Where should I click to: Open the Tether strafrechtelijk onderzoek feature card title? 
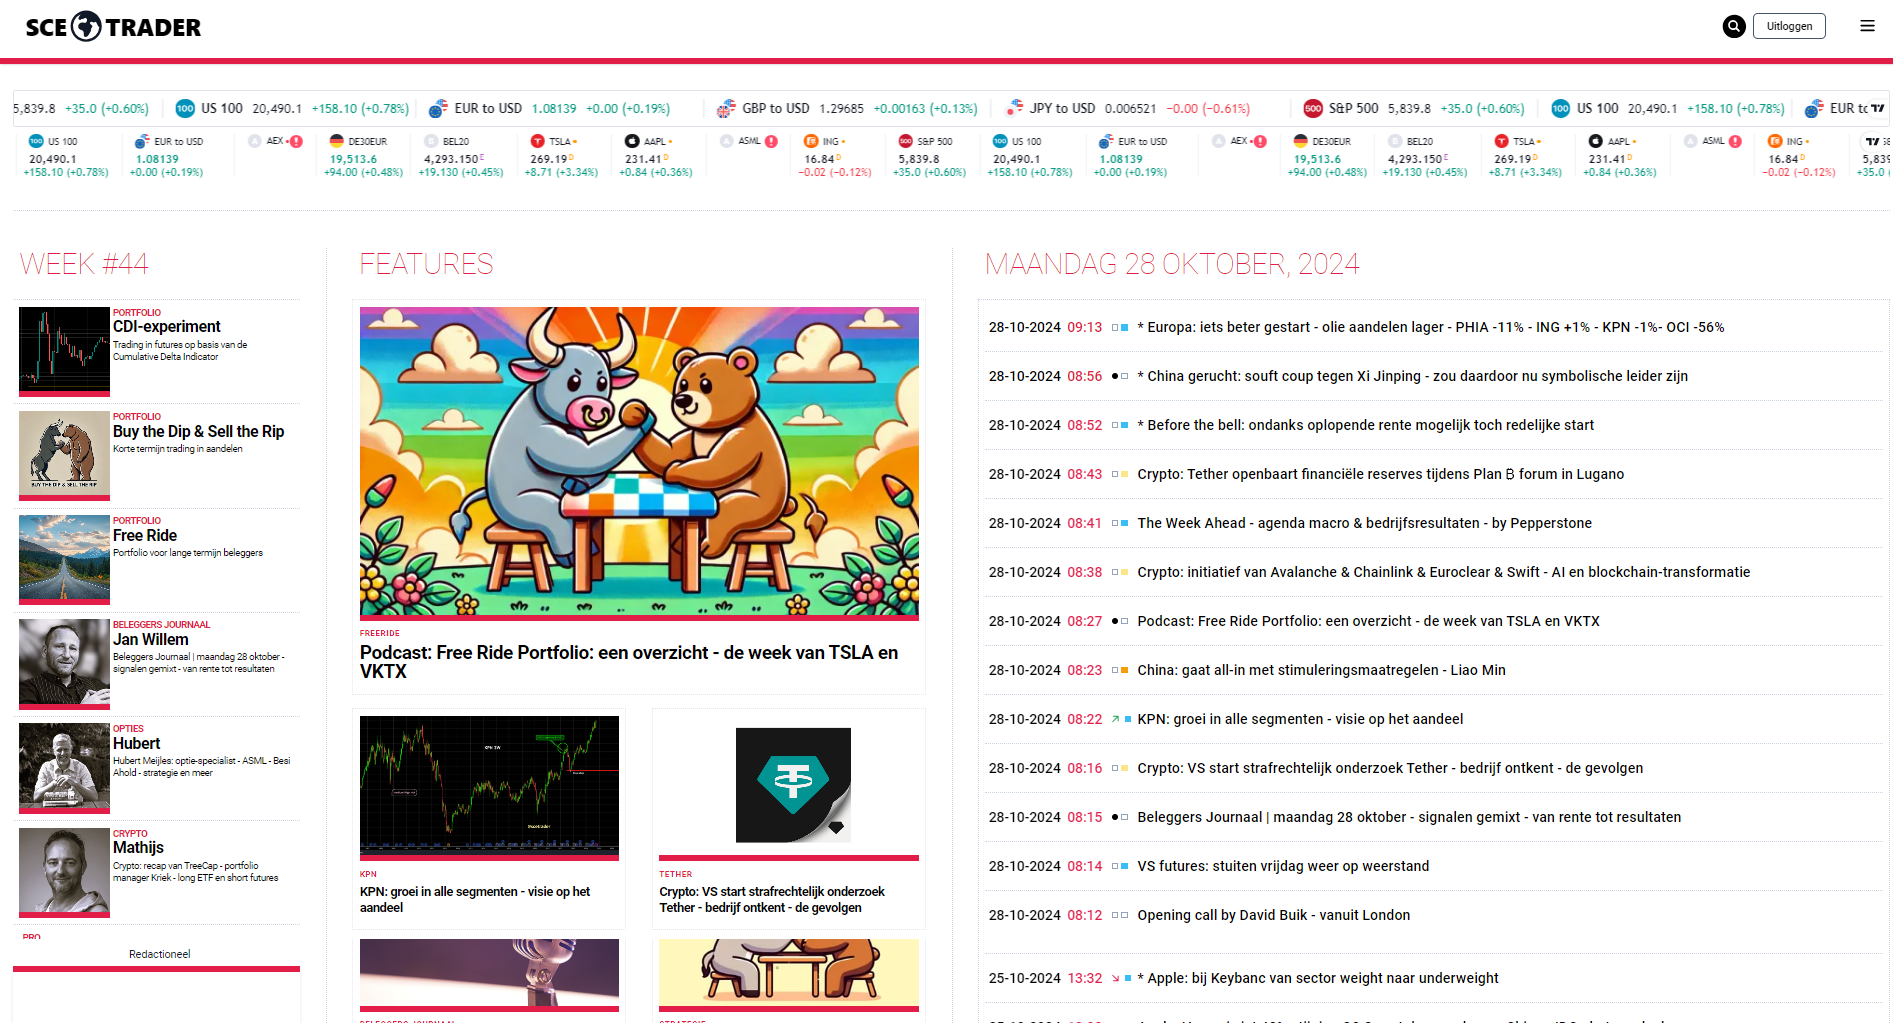tap(772, 900)
